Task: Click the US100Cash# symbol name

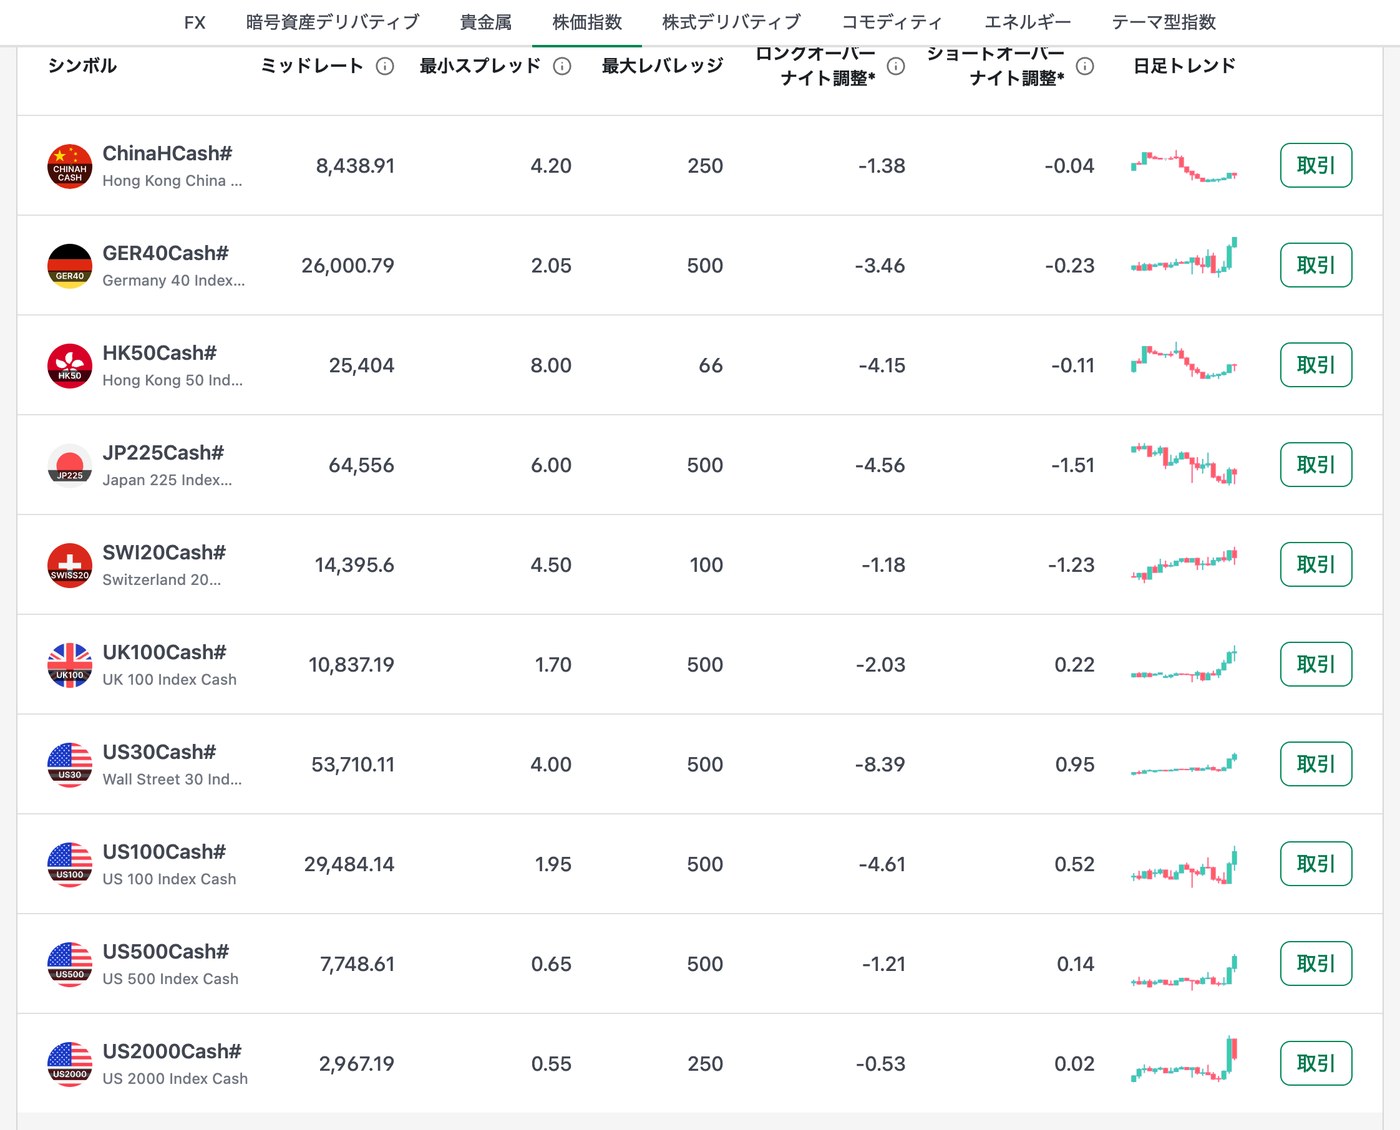Action: pyautogui.click(x=164, y=852)
